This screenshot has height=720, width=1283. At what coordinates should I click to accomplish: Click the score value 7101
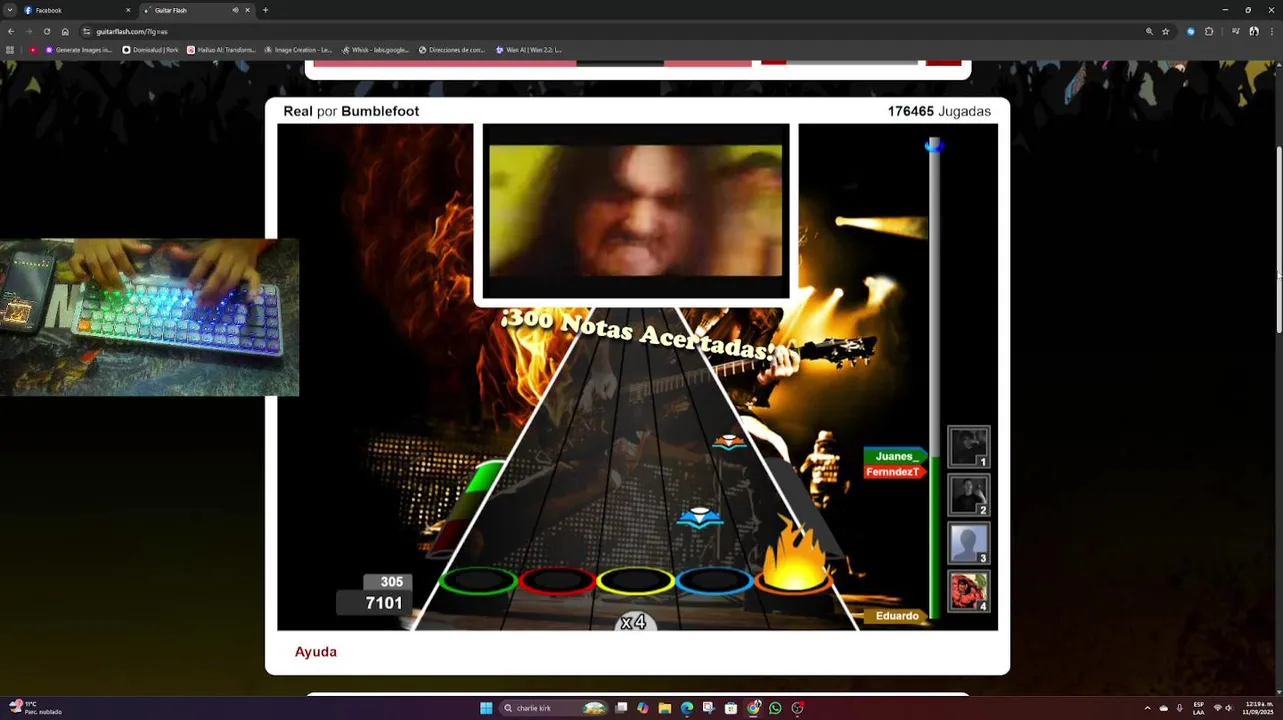pos(384,603)
